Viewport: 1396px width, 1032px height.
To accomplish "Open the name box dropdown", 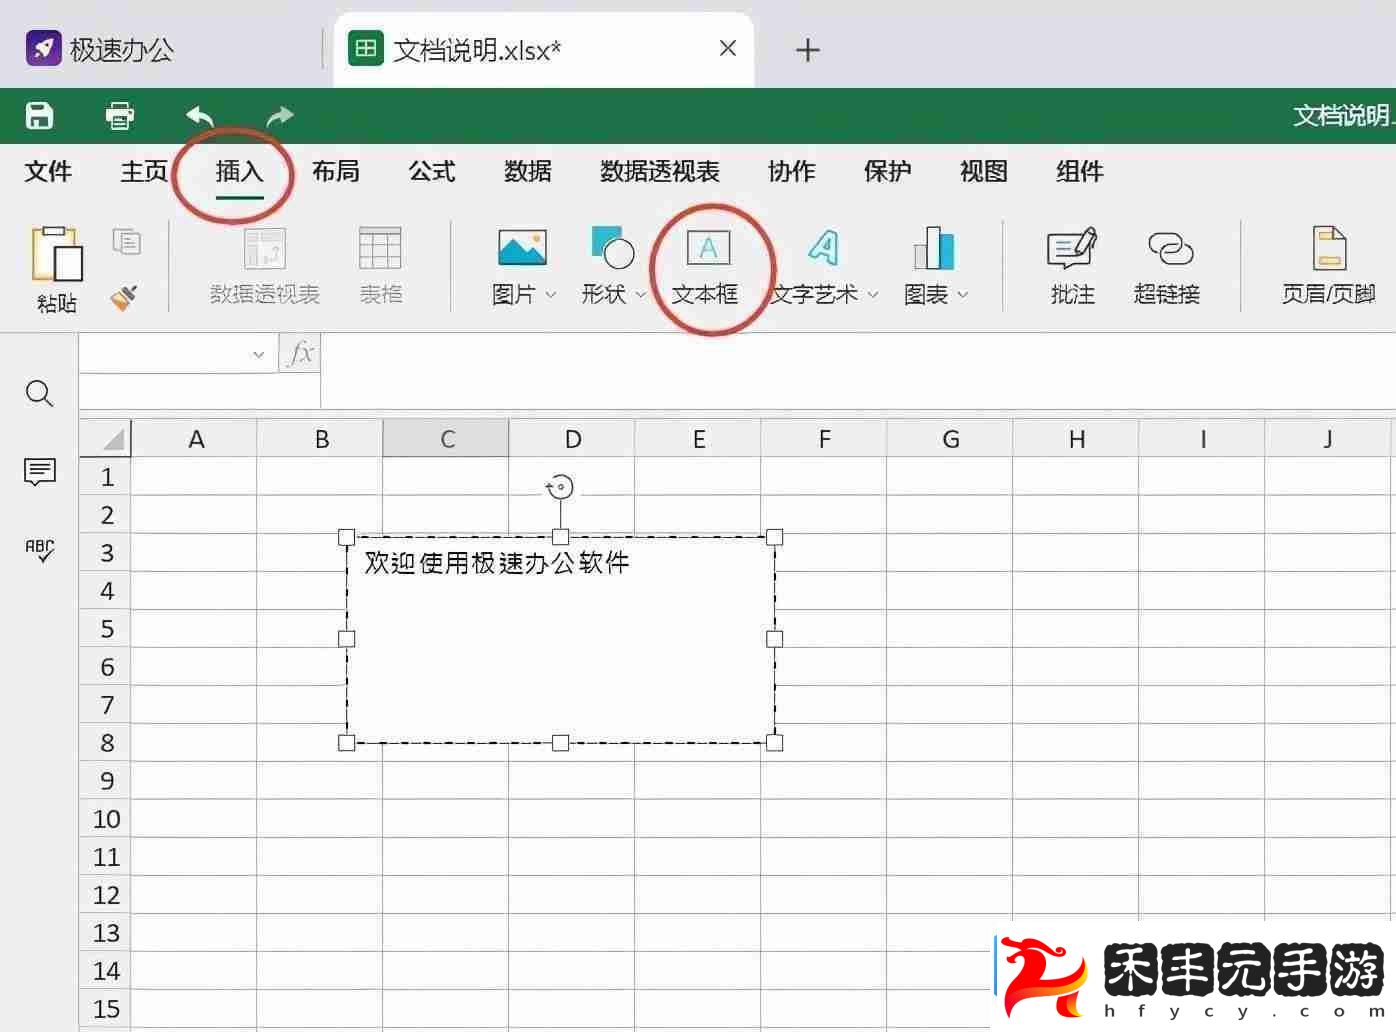I will point(258,354).
